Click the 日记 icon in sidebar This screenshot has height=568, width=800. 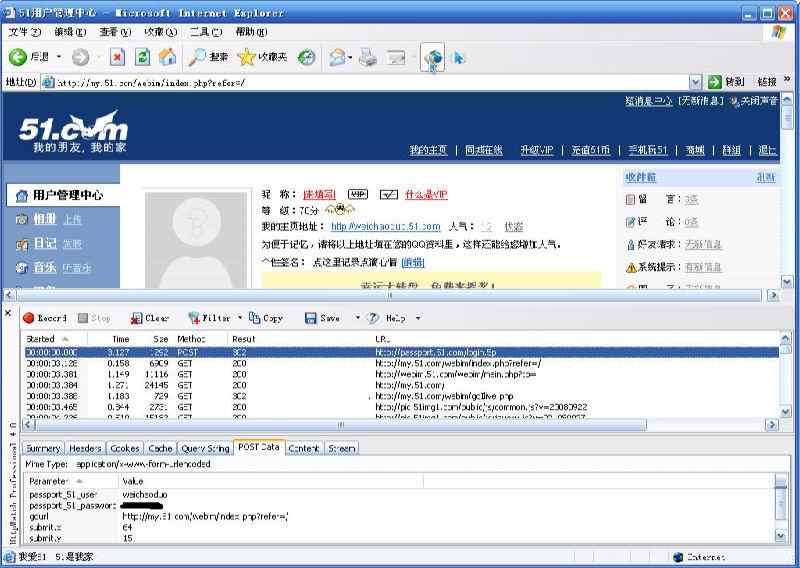21,244
